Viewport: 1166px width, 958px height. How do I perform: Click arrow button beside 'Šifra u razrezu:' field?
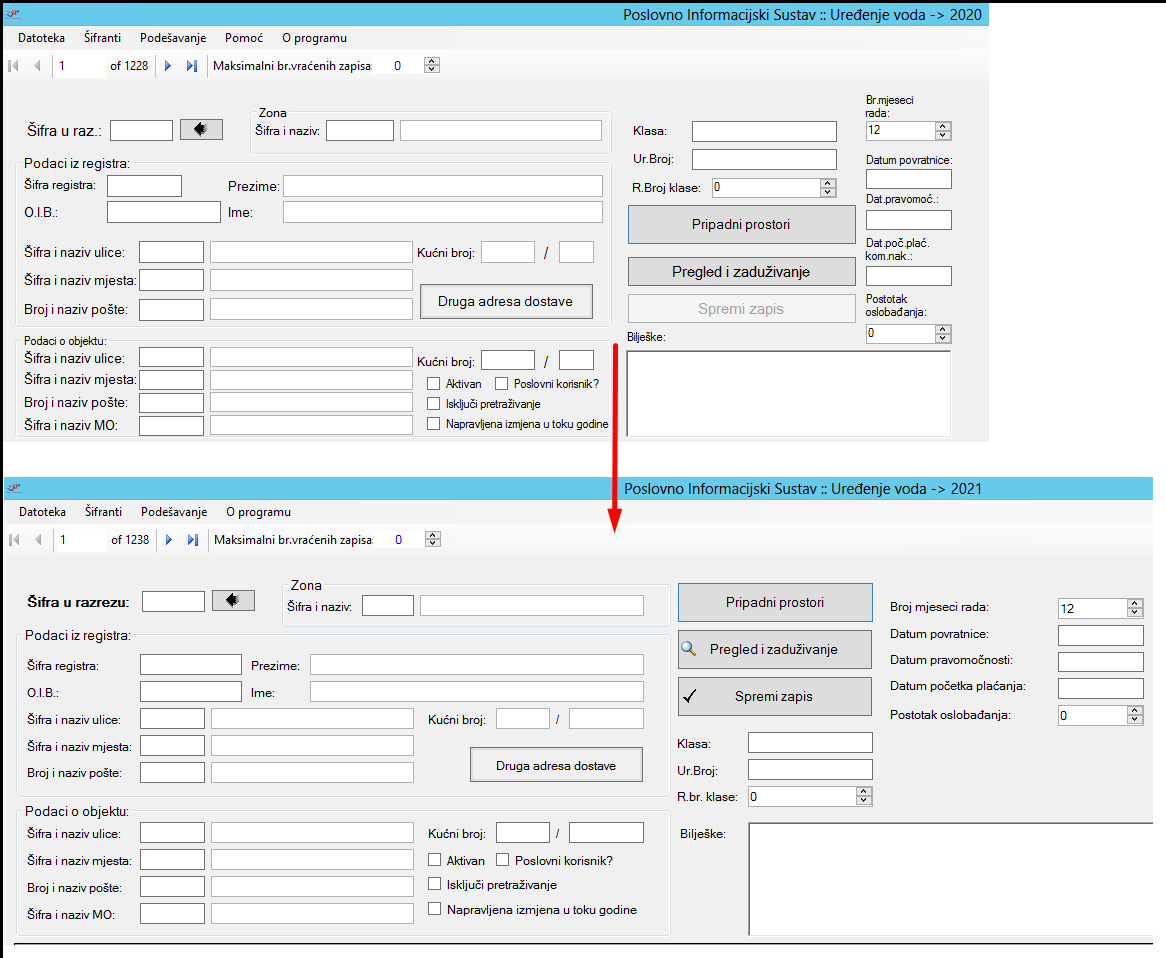point(233,600)
